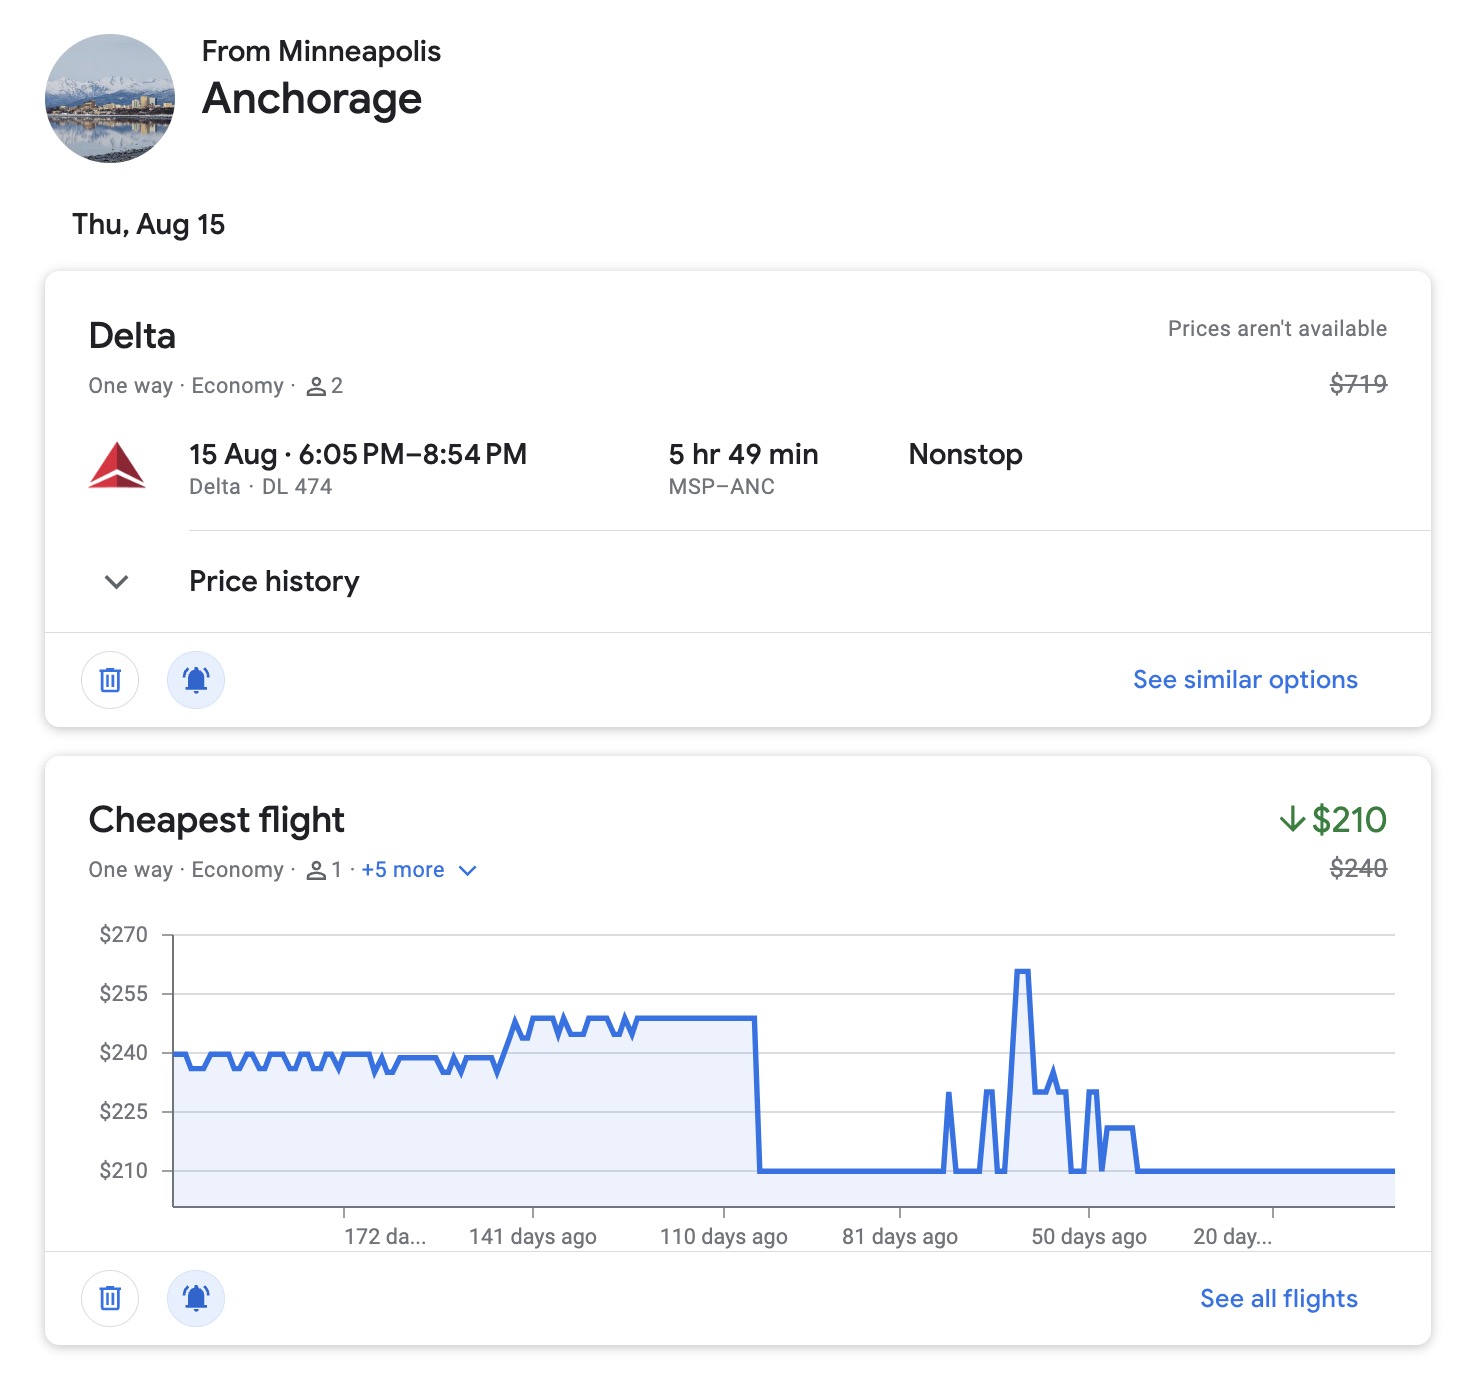Image resolution: width=1476 pixels, height=1380 pixels.
Task: Select the Delta flight card header
Action: pos(132,336)
